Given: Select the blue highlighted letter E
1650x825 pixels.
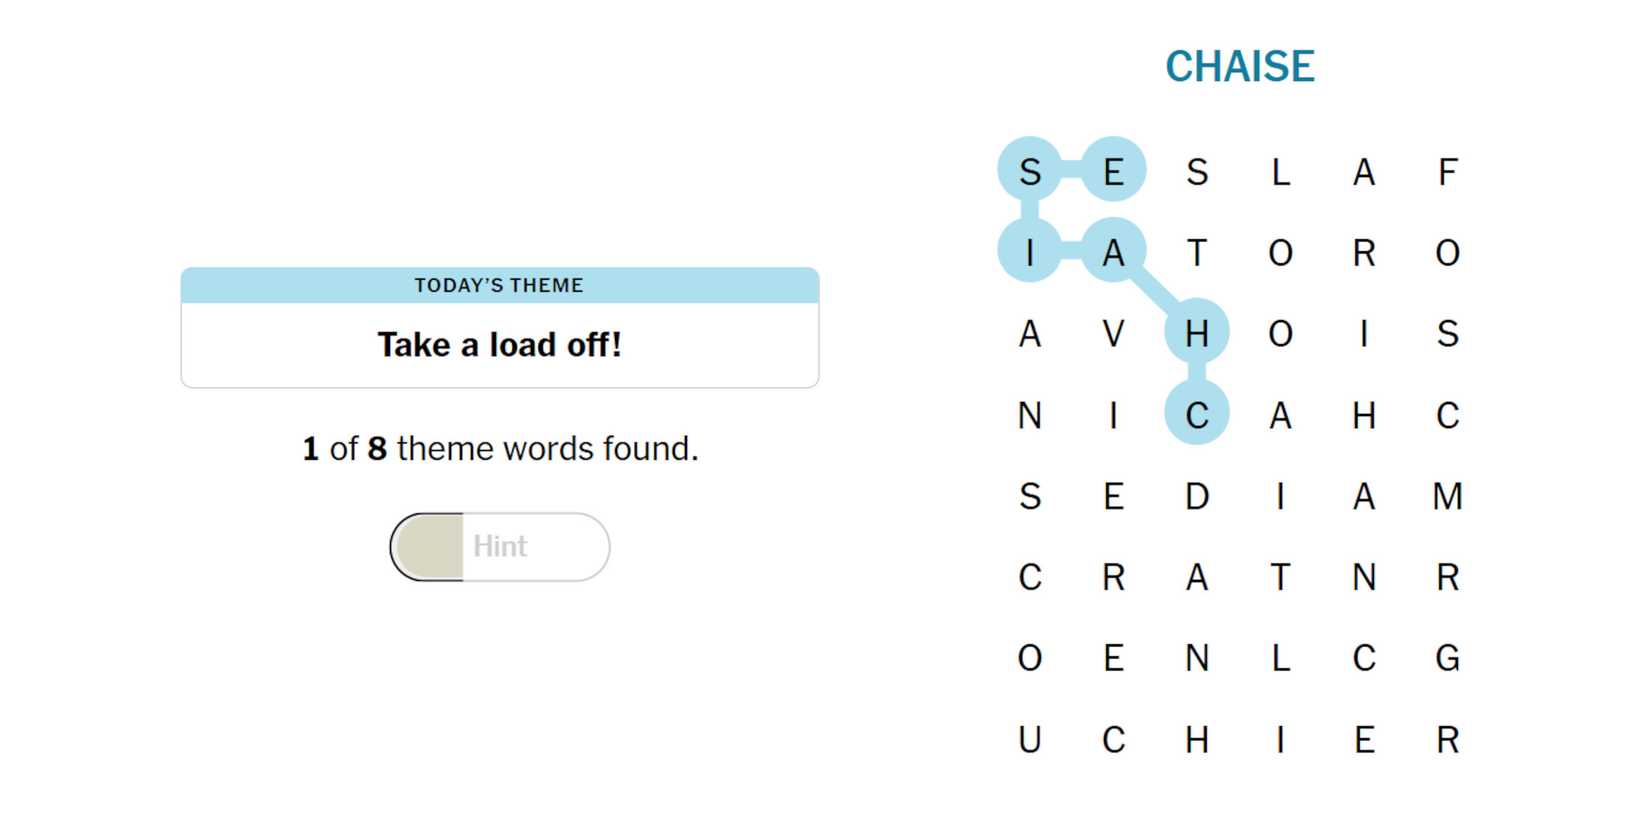Looking at the screenshot, I should pyautogui.click(x=1113, y=172).
